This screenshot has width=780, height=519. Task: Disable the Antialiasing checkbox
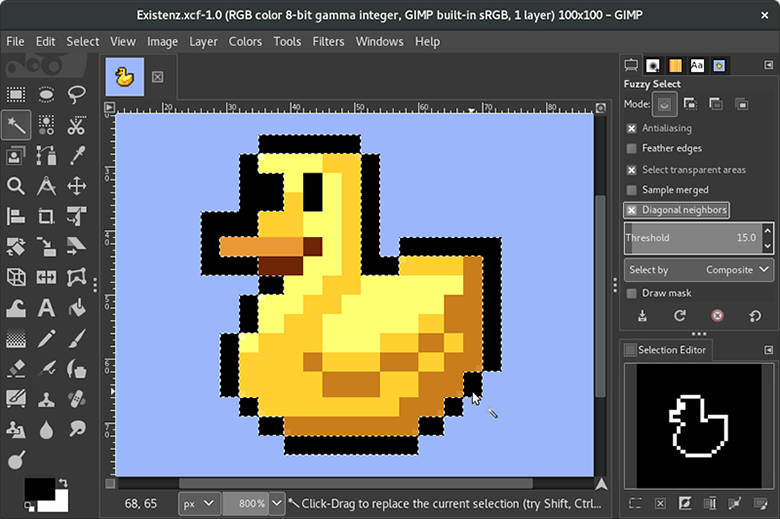tap(632, 129)
